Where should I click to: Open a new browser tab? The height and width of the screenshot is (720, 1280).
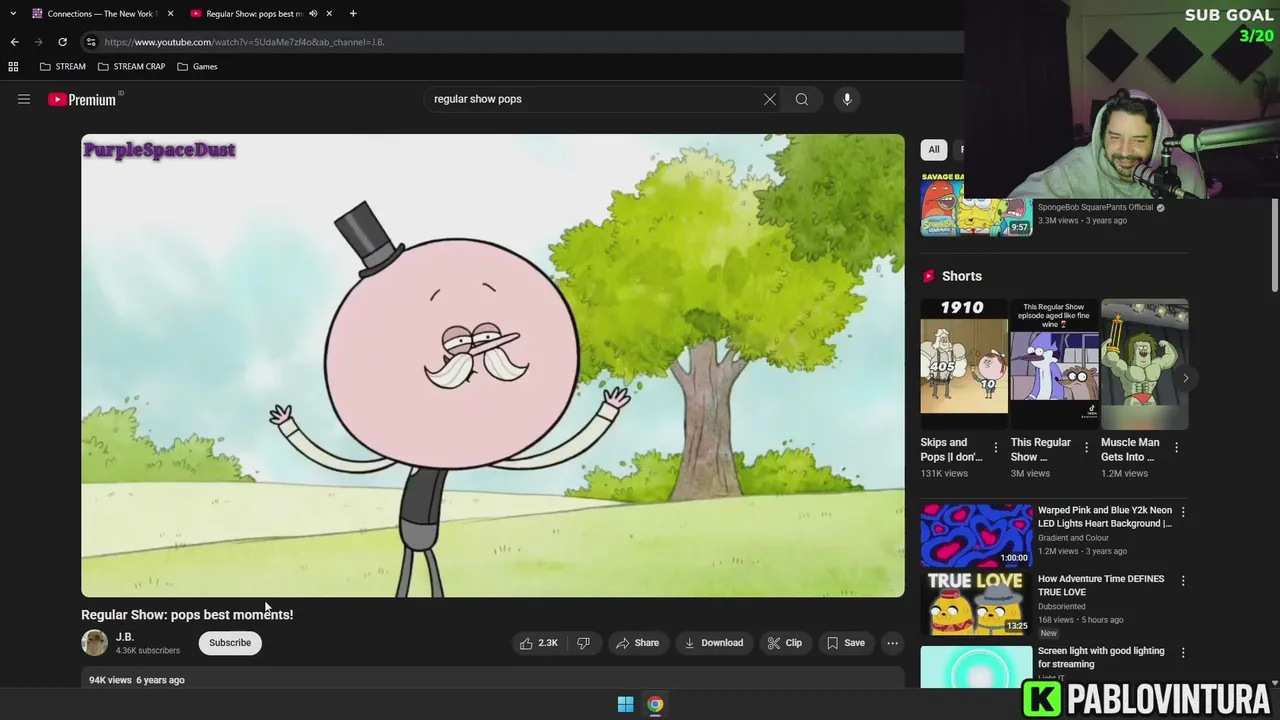pos(353,13)
